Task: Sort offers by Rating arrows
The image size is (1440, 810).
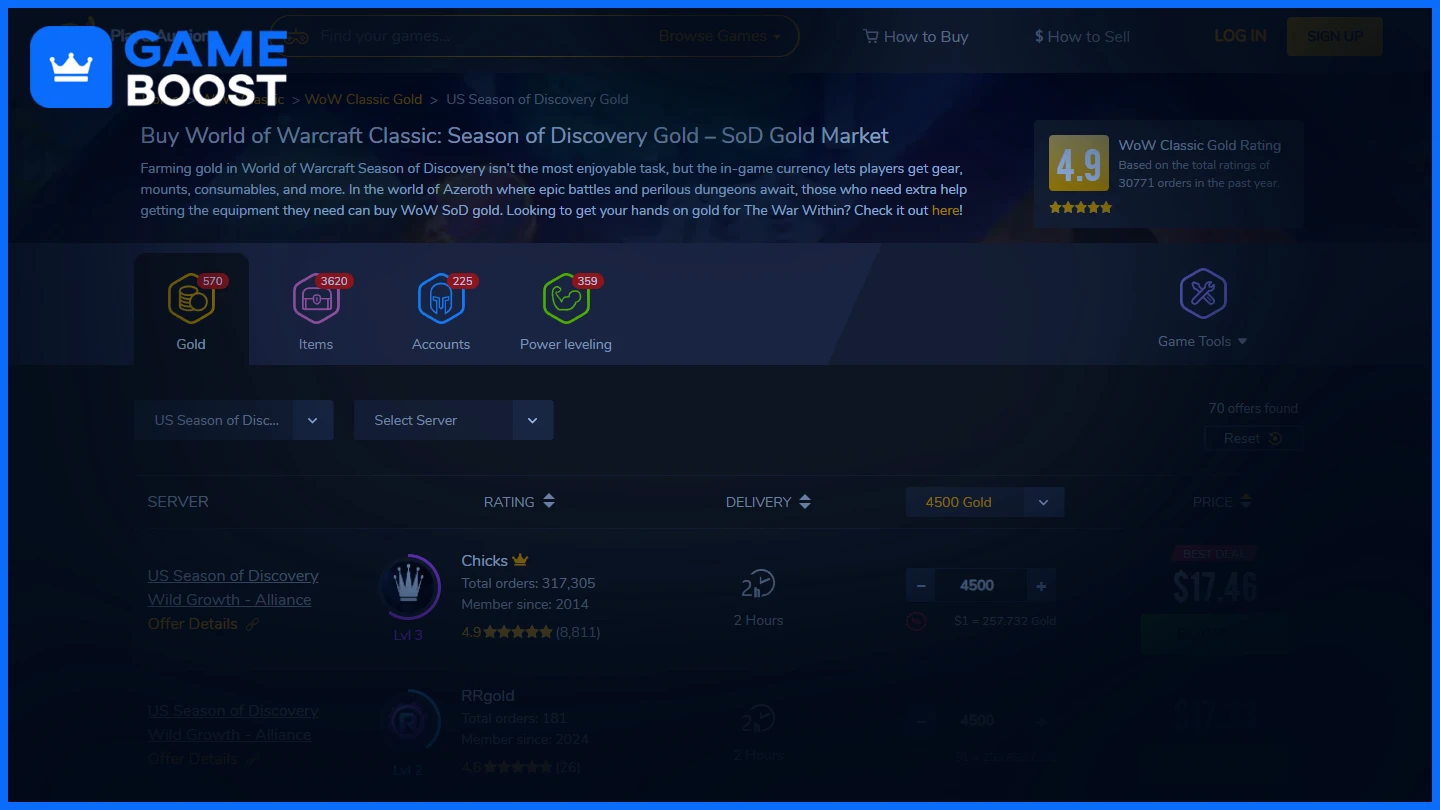Action: (549, 502)
